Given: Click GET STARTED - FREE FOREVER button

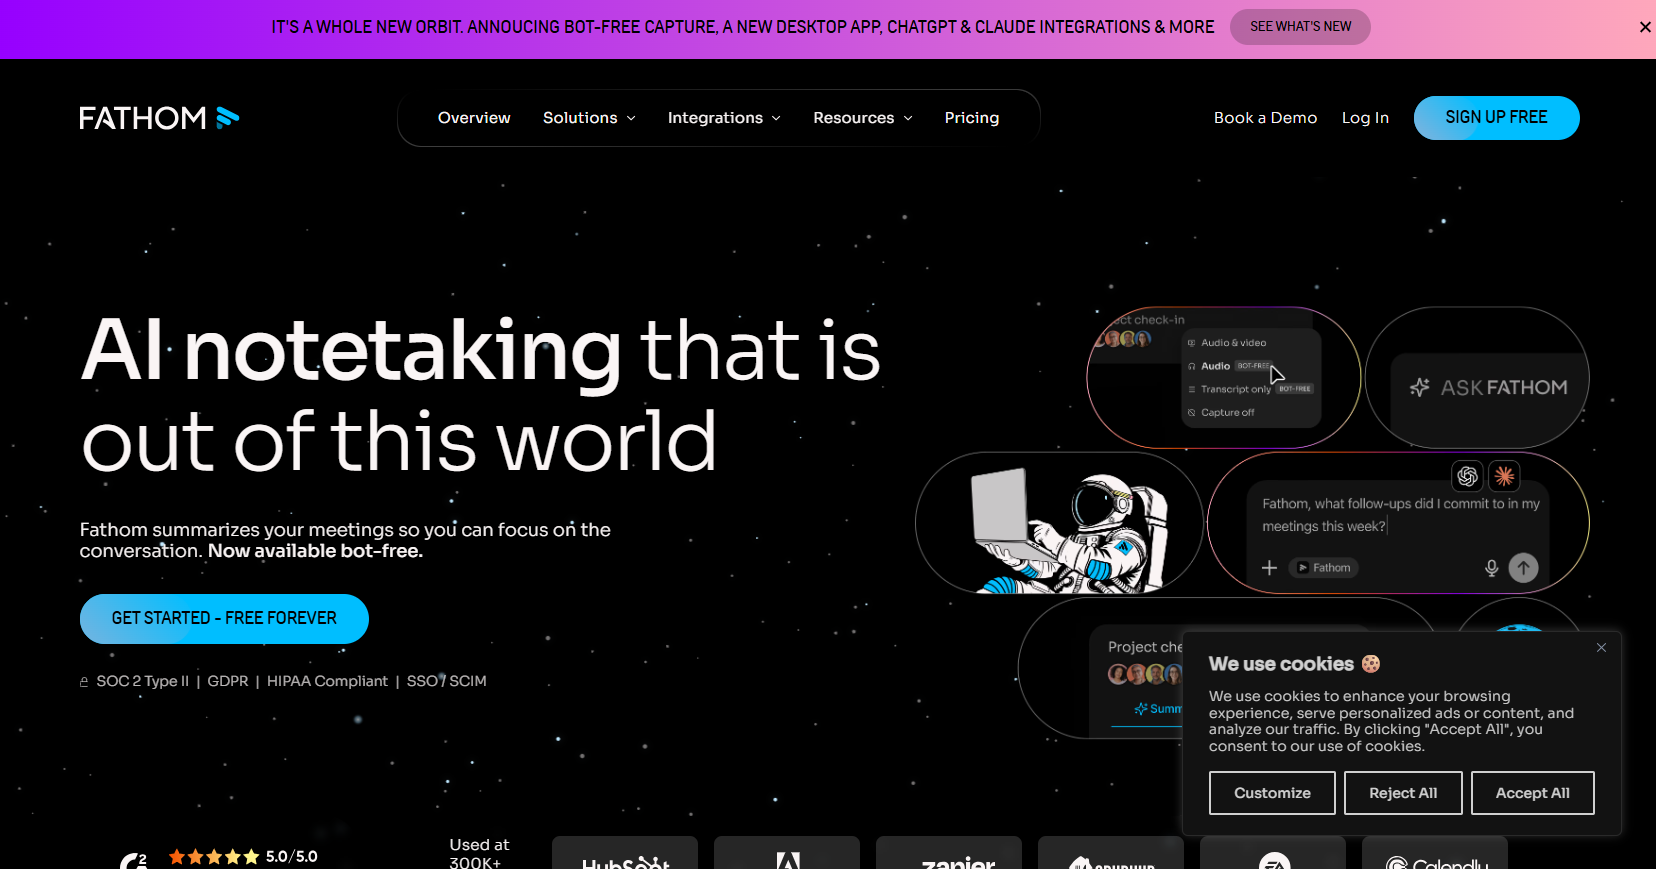Looking at the screenshot, I should [x=224, y=619].
